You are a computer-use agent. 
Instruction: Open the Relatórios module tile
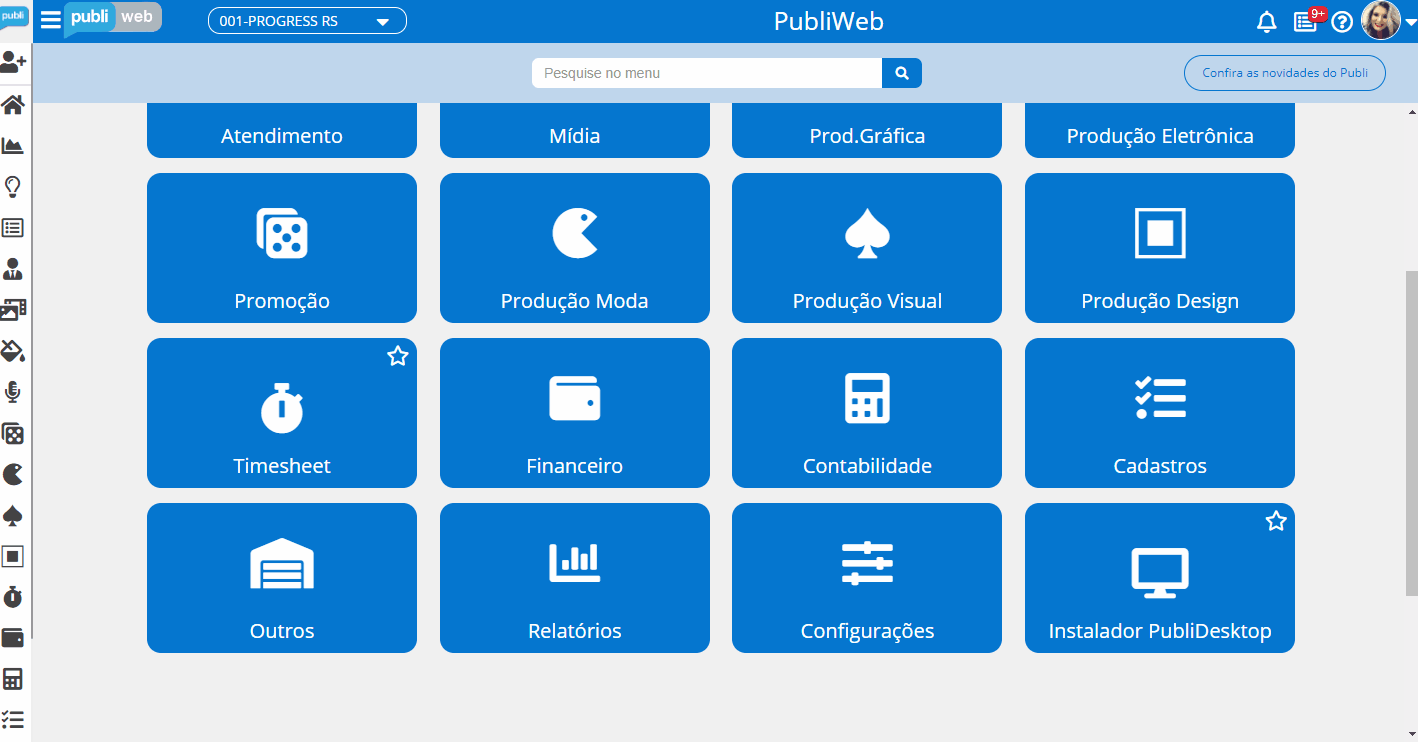575,578
